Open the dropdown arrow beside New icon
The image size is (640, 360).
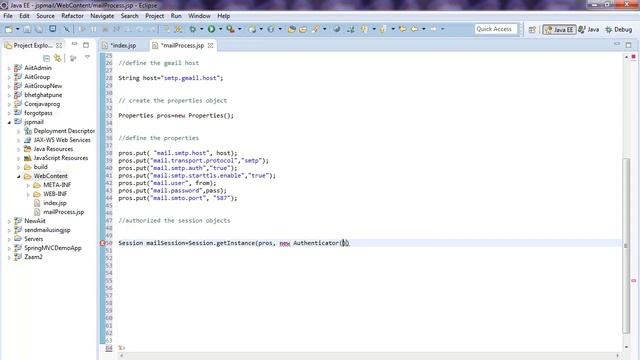(18, 29)
